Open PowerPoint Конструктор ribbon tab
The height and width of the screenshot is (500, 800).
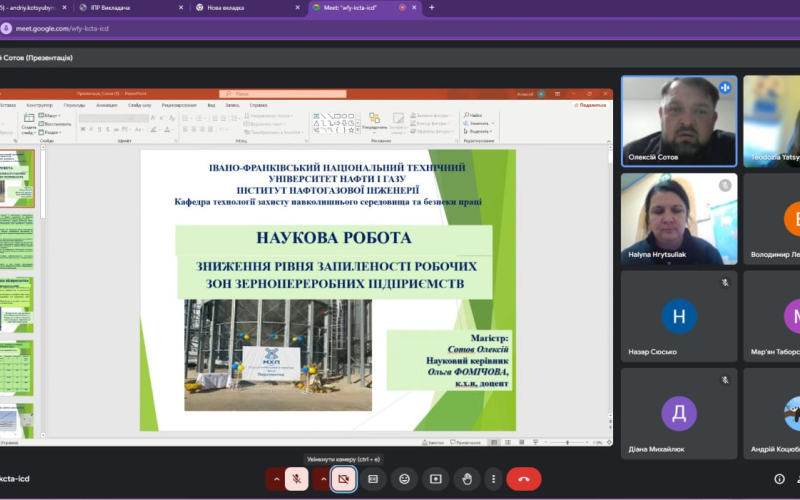click(39, 105)
